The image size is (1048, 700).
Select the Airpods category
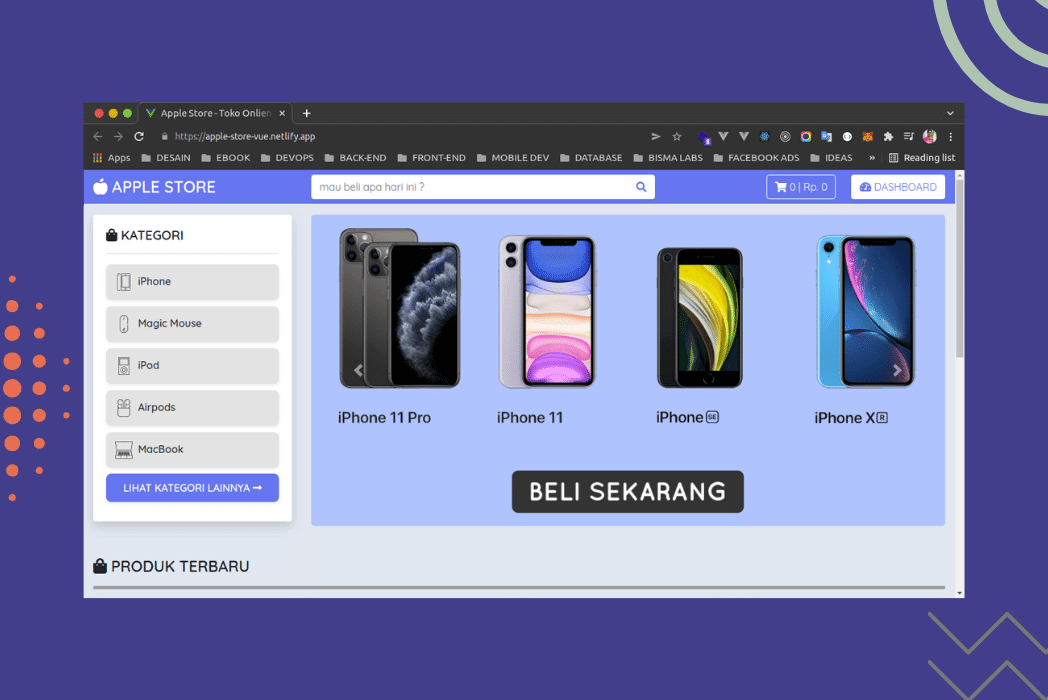pos(192,408)
